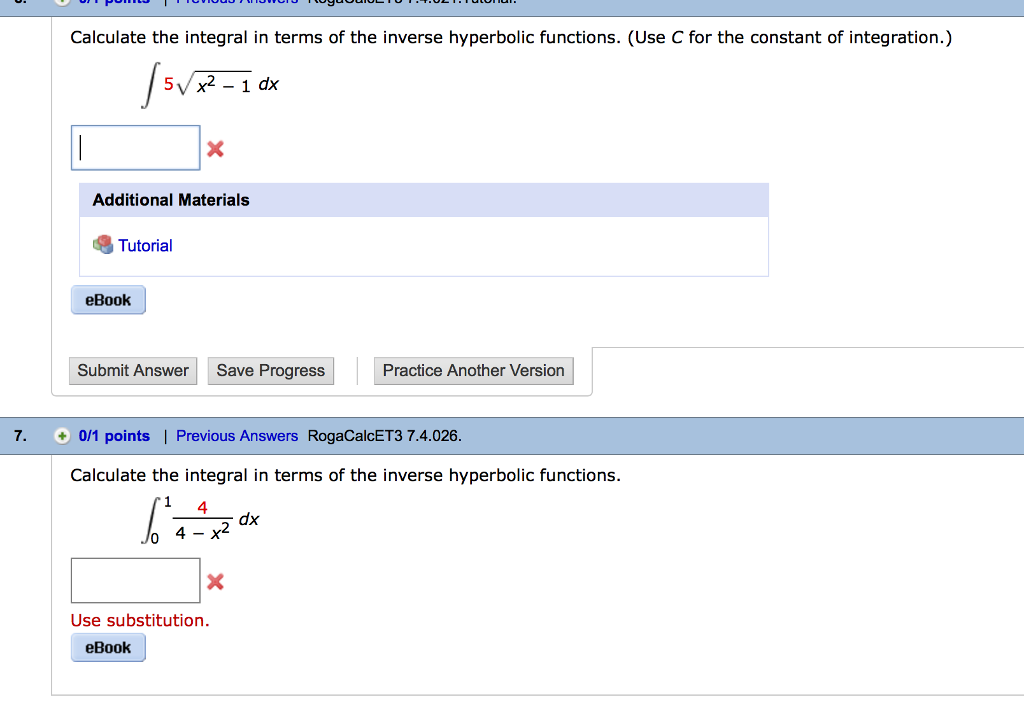The image size is (1024, 718).
Task: Click the Tutorial cube icon under Additional Materials
Action: point(103,245)
